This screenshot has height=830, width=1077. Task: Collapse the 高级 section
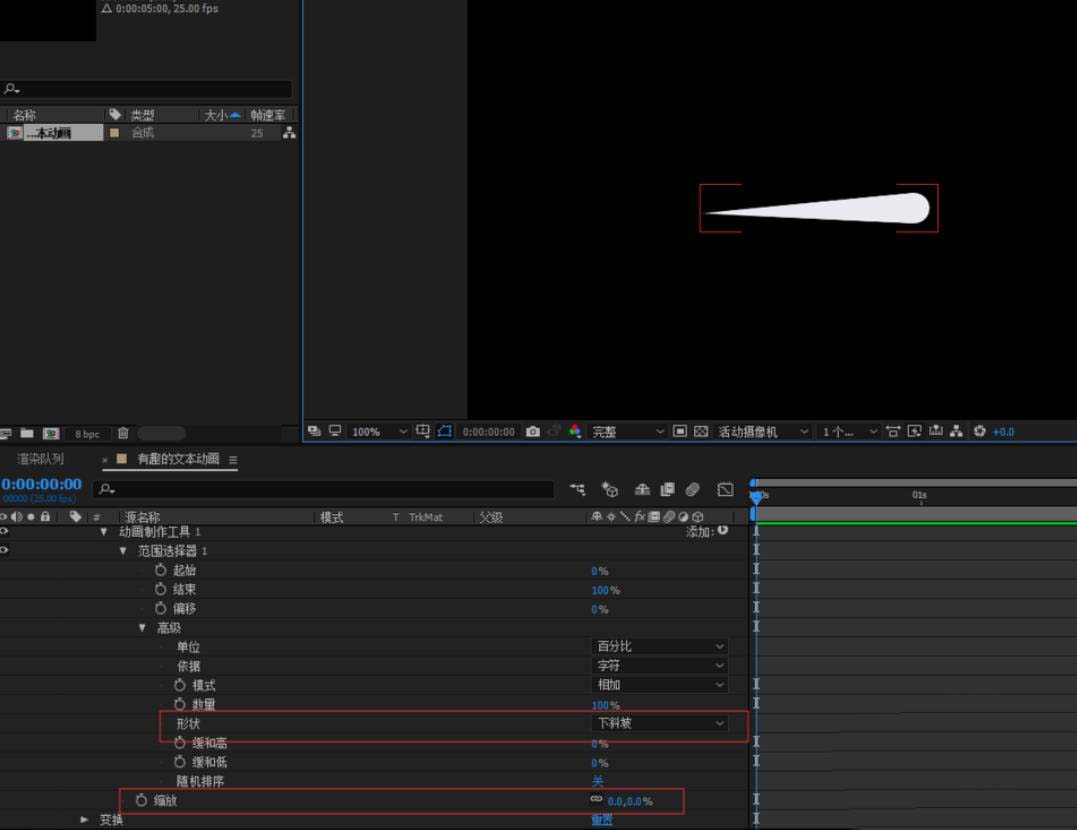(142, 628)
